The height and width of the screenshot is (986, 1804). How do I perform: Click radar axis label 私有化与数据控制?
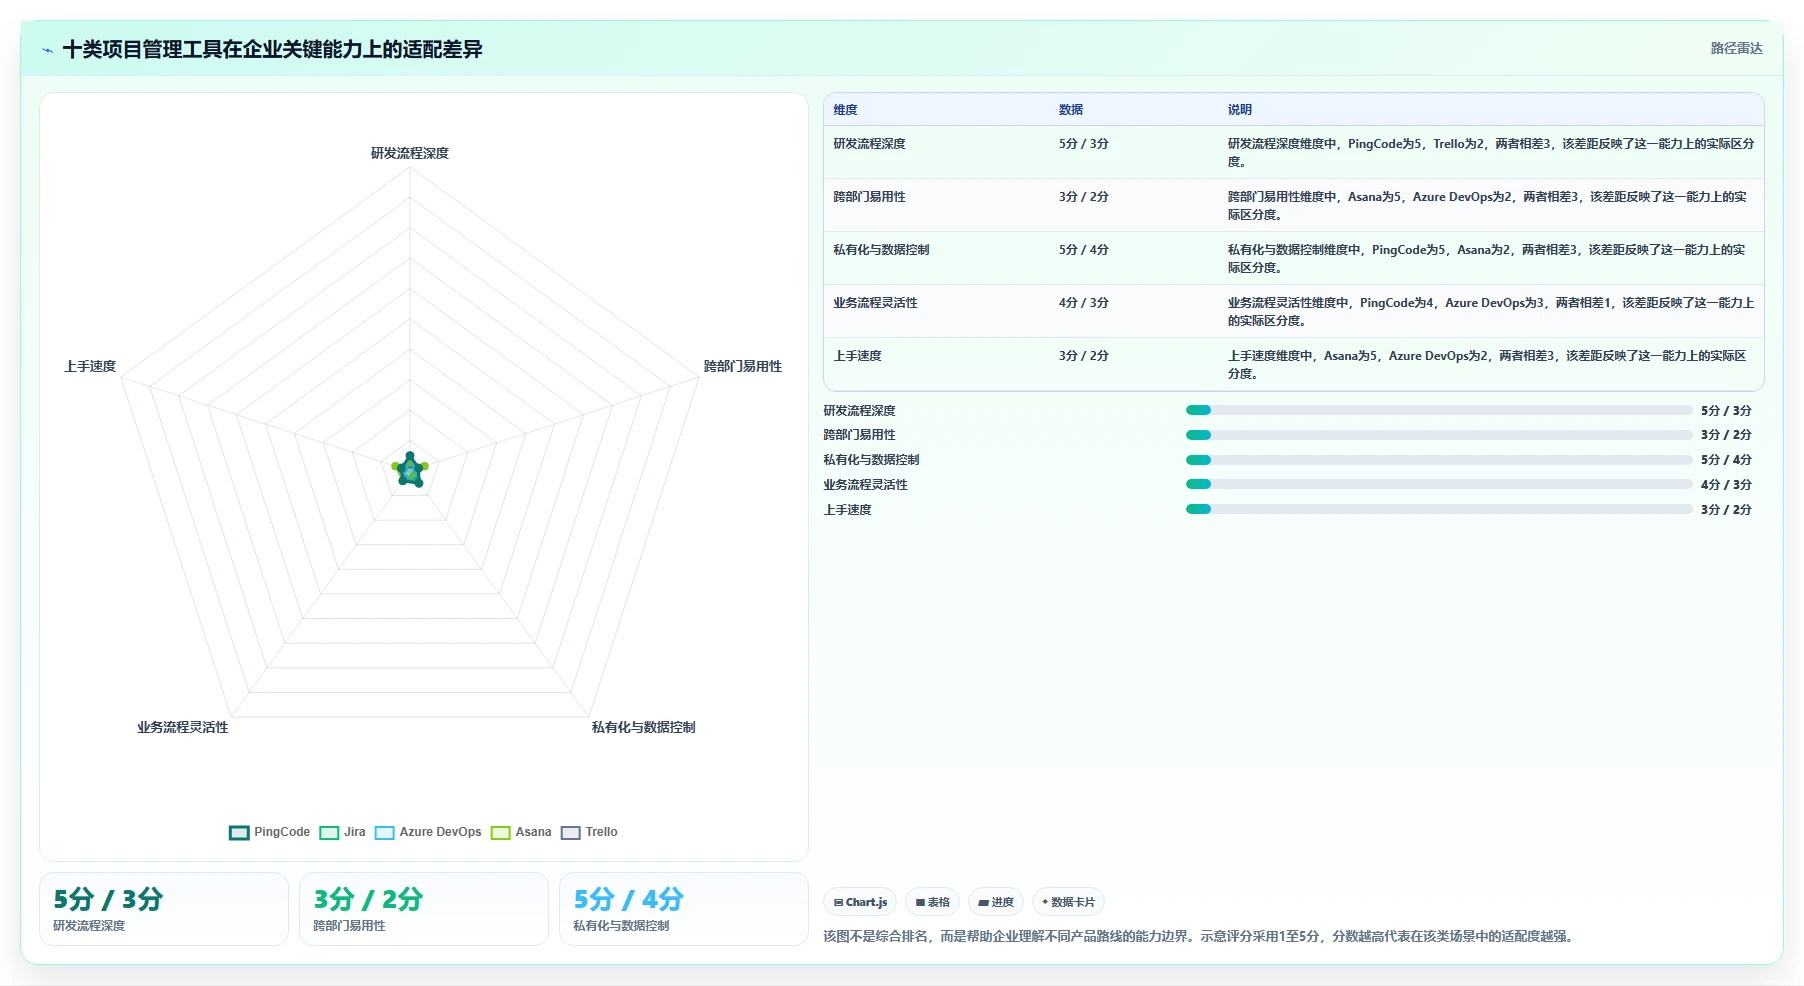point(643,727)
